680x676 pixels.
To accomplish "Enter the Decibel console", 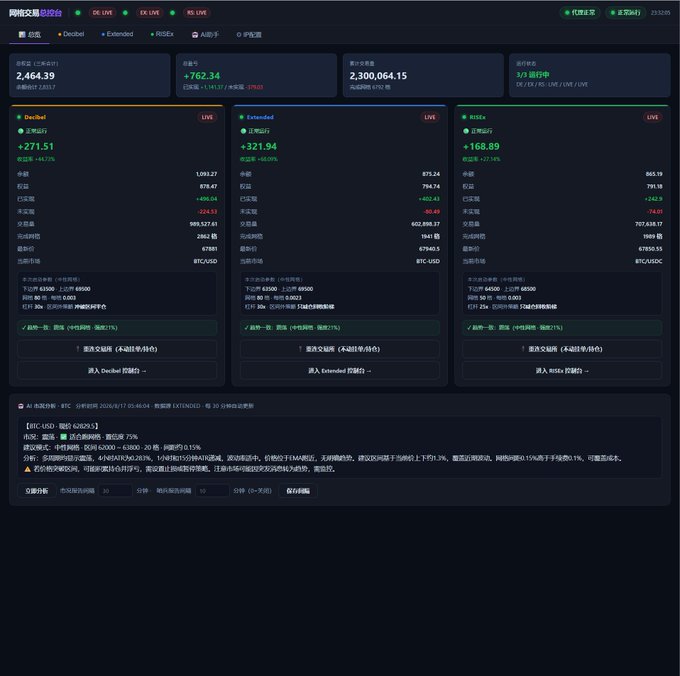I will [x=117, y=371].
